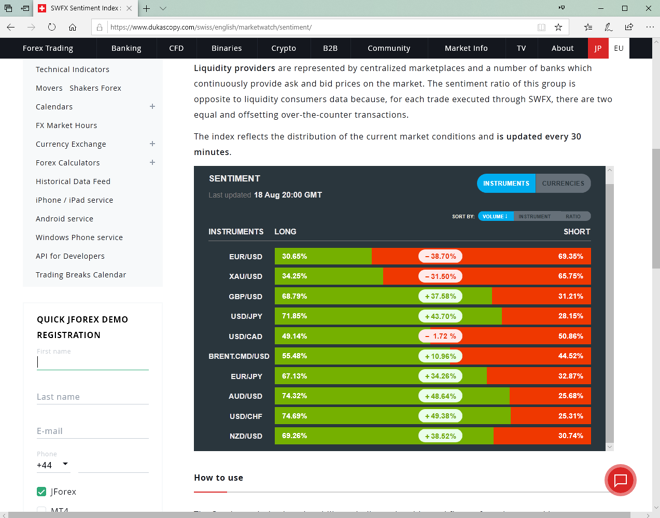This screenshot has width=660, height=518.
Task: Open favorites hub icon
Action: tap(588, 27)
